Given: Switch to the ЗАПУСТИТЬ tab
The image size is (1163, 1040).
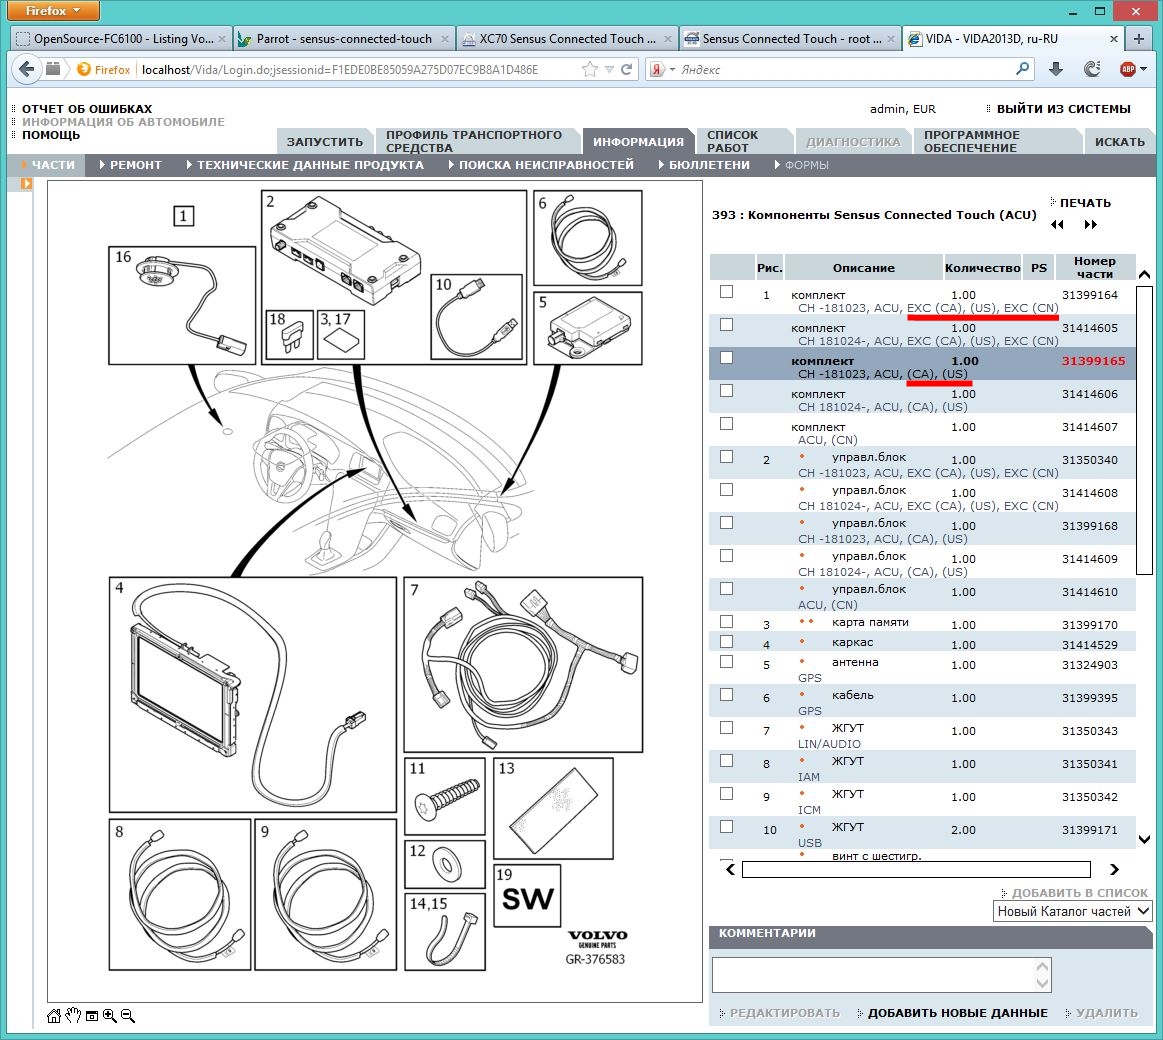Looking at the screenshot, I should 325,141.
